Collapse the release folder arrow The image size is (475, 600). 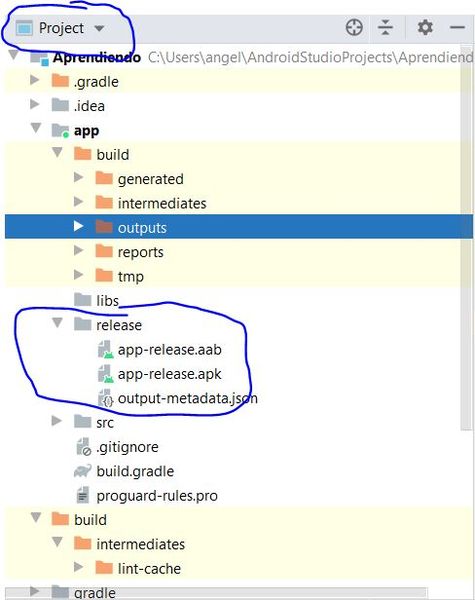57,323
